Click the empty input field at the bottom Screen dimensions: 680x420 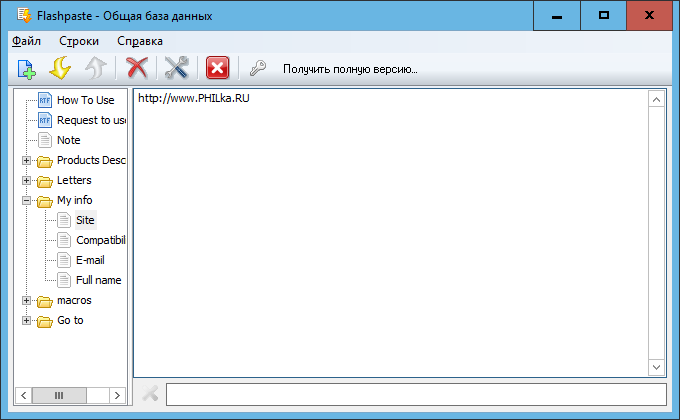coord(416,394)
